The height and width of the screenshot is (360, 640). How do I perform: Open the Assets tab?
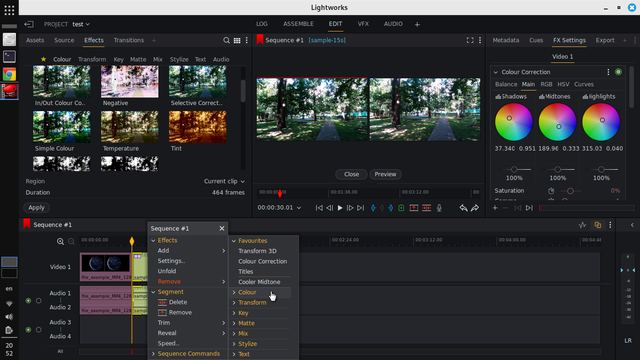(35, 40)
